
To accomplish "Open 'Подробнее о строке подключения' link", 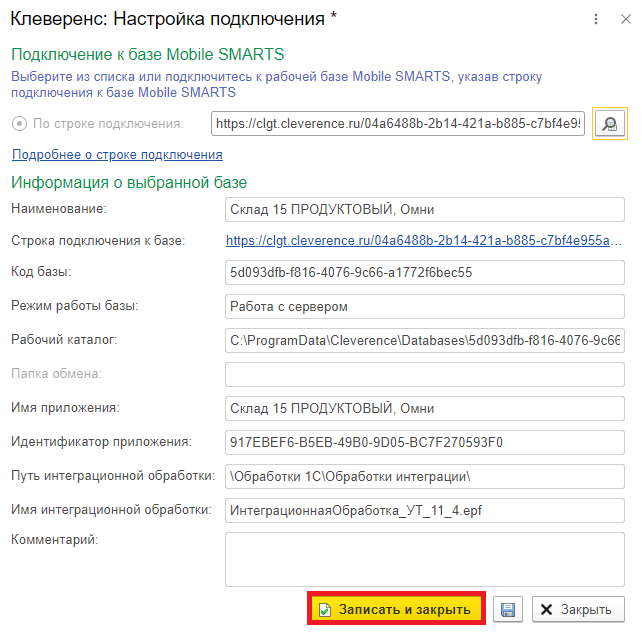I will [117, 155].
